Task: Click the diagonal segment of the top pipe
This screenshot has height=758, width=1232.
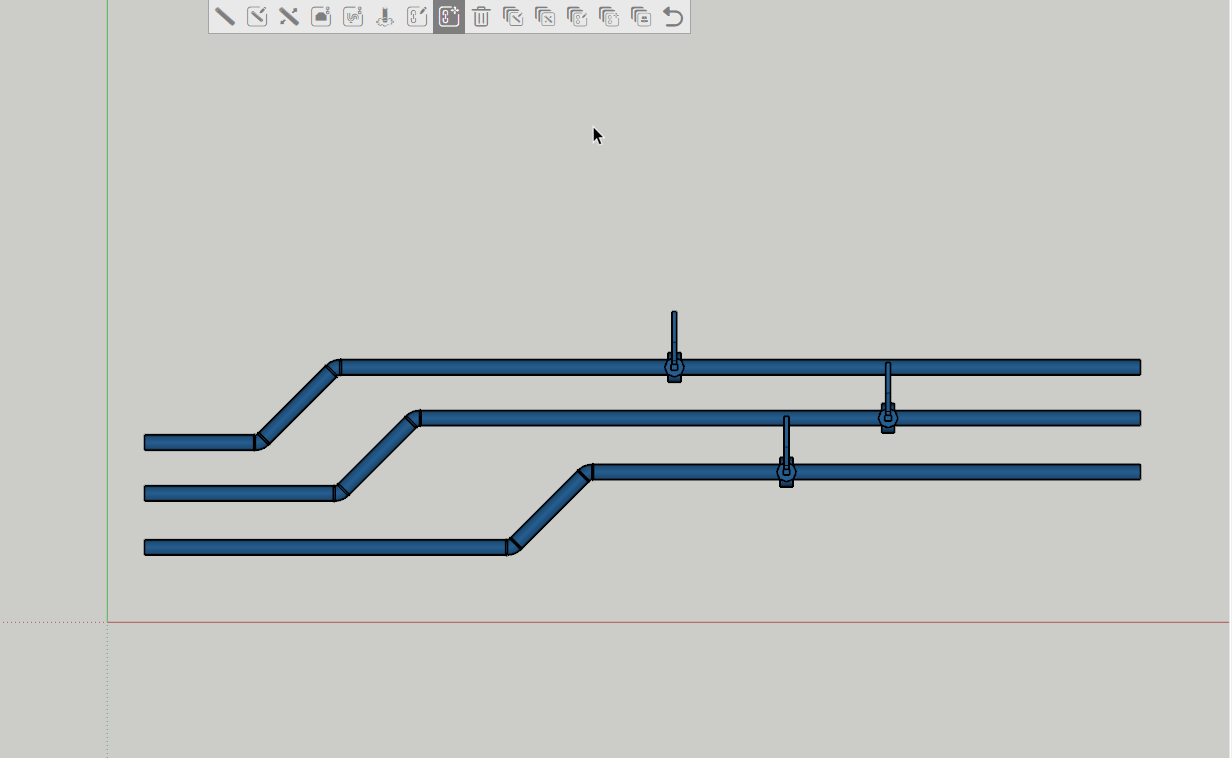Action: (x=296, y=404)
